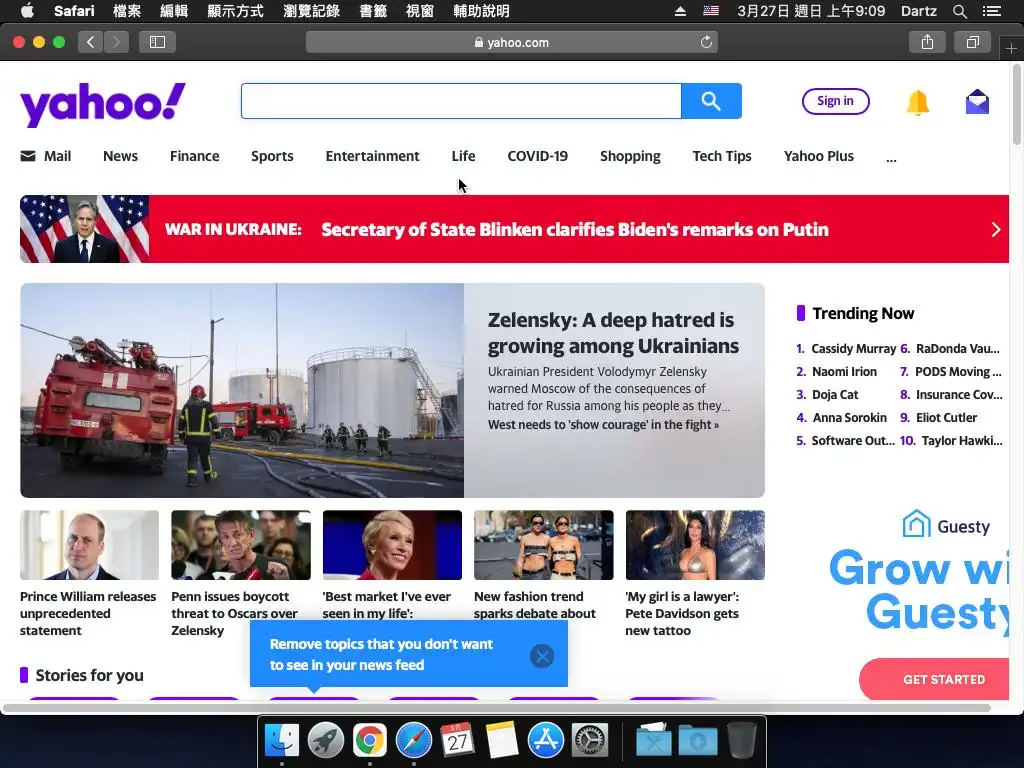Go back with Safari back arrow
The height and width of the screenshot is (768, 1024).
[91, 42]
